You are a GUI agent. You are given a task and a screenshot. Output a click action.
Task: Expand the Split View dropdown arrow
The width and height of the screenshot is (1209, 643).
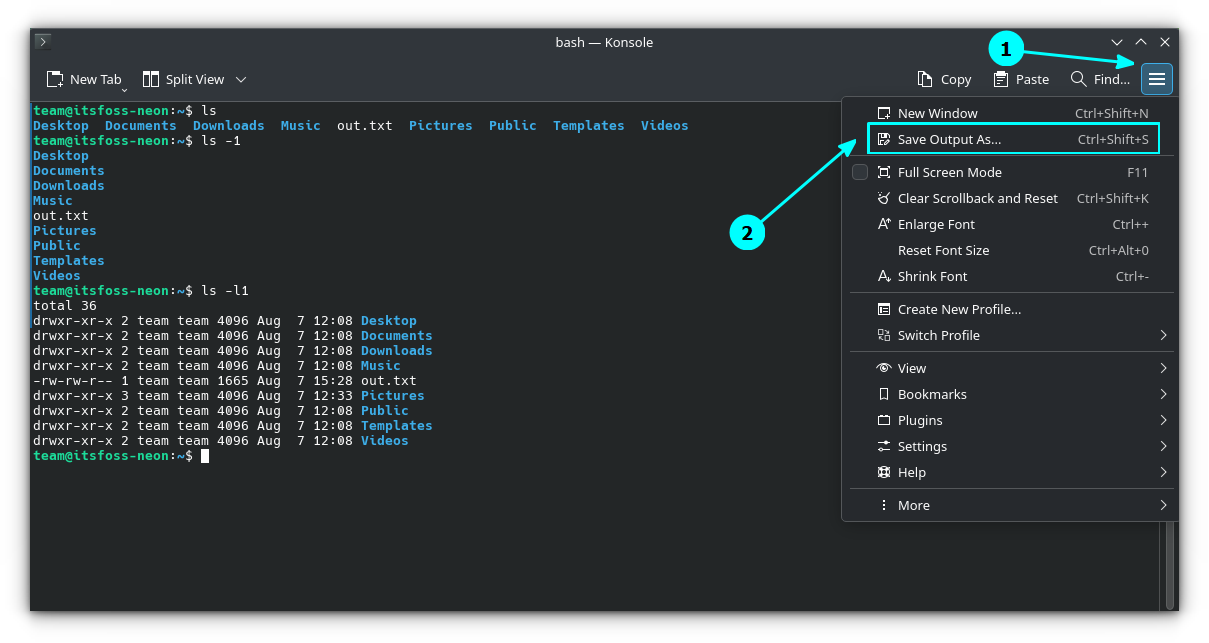tap(240, 79)
